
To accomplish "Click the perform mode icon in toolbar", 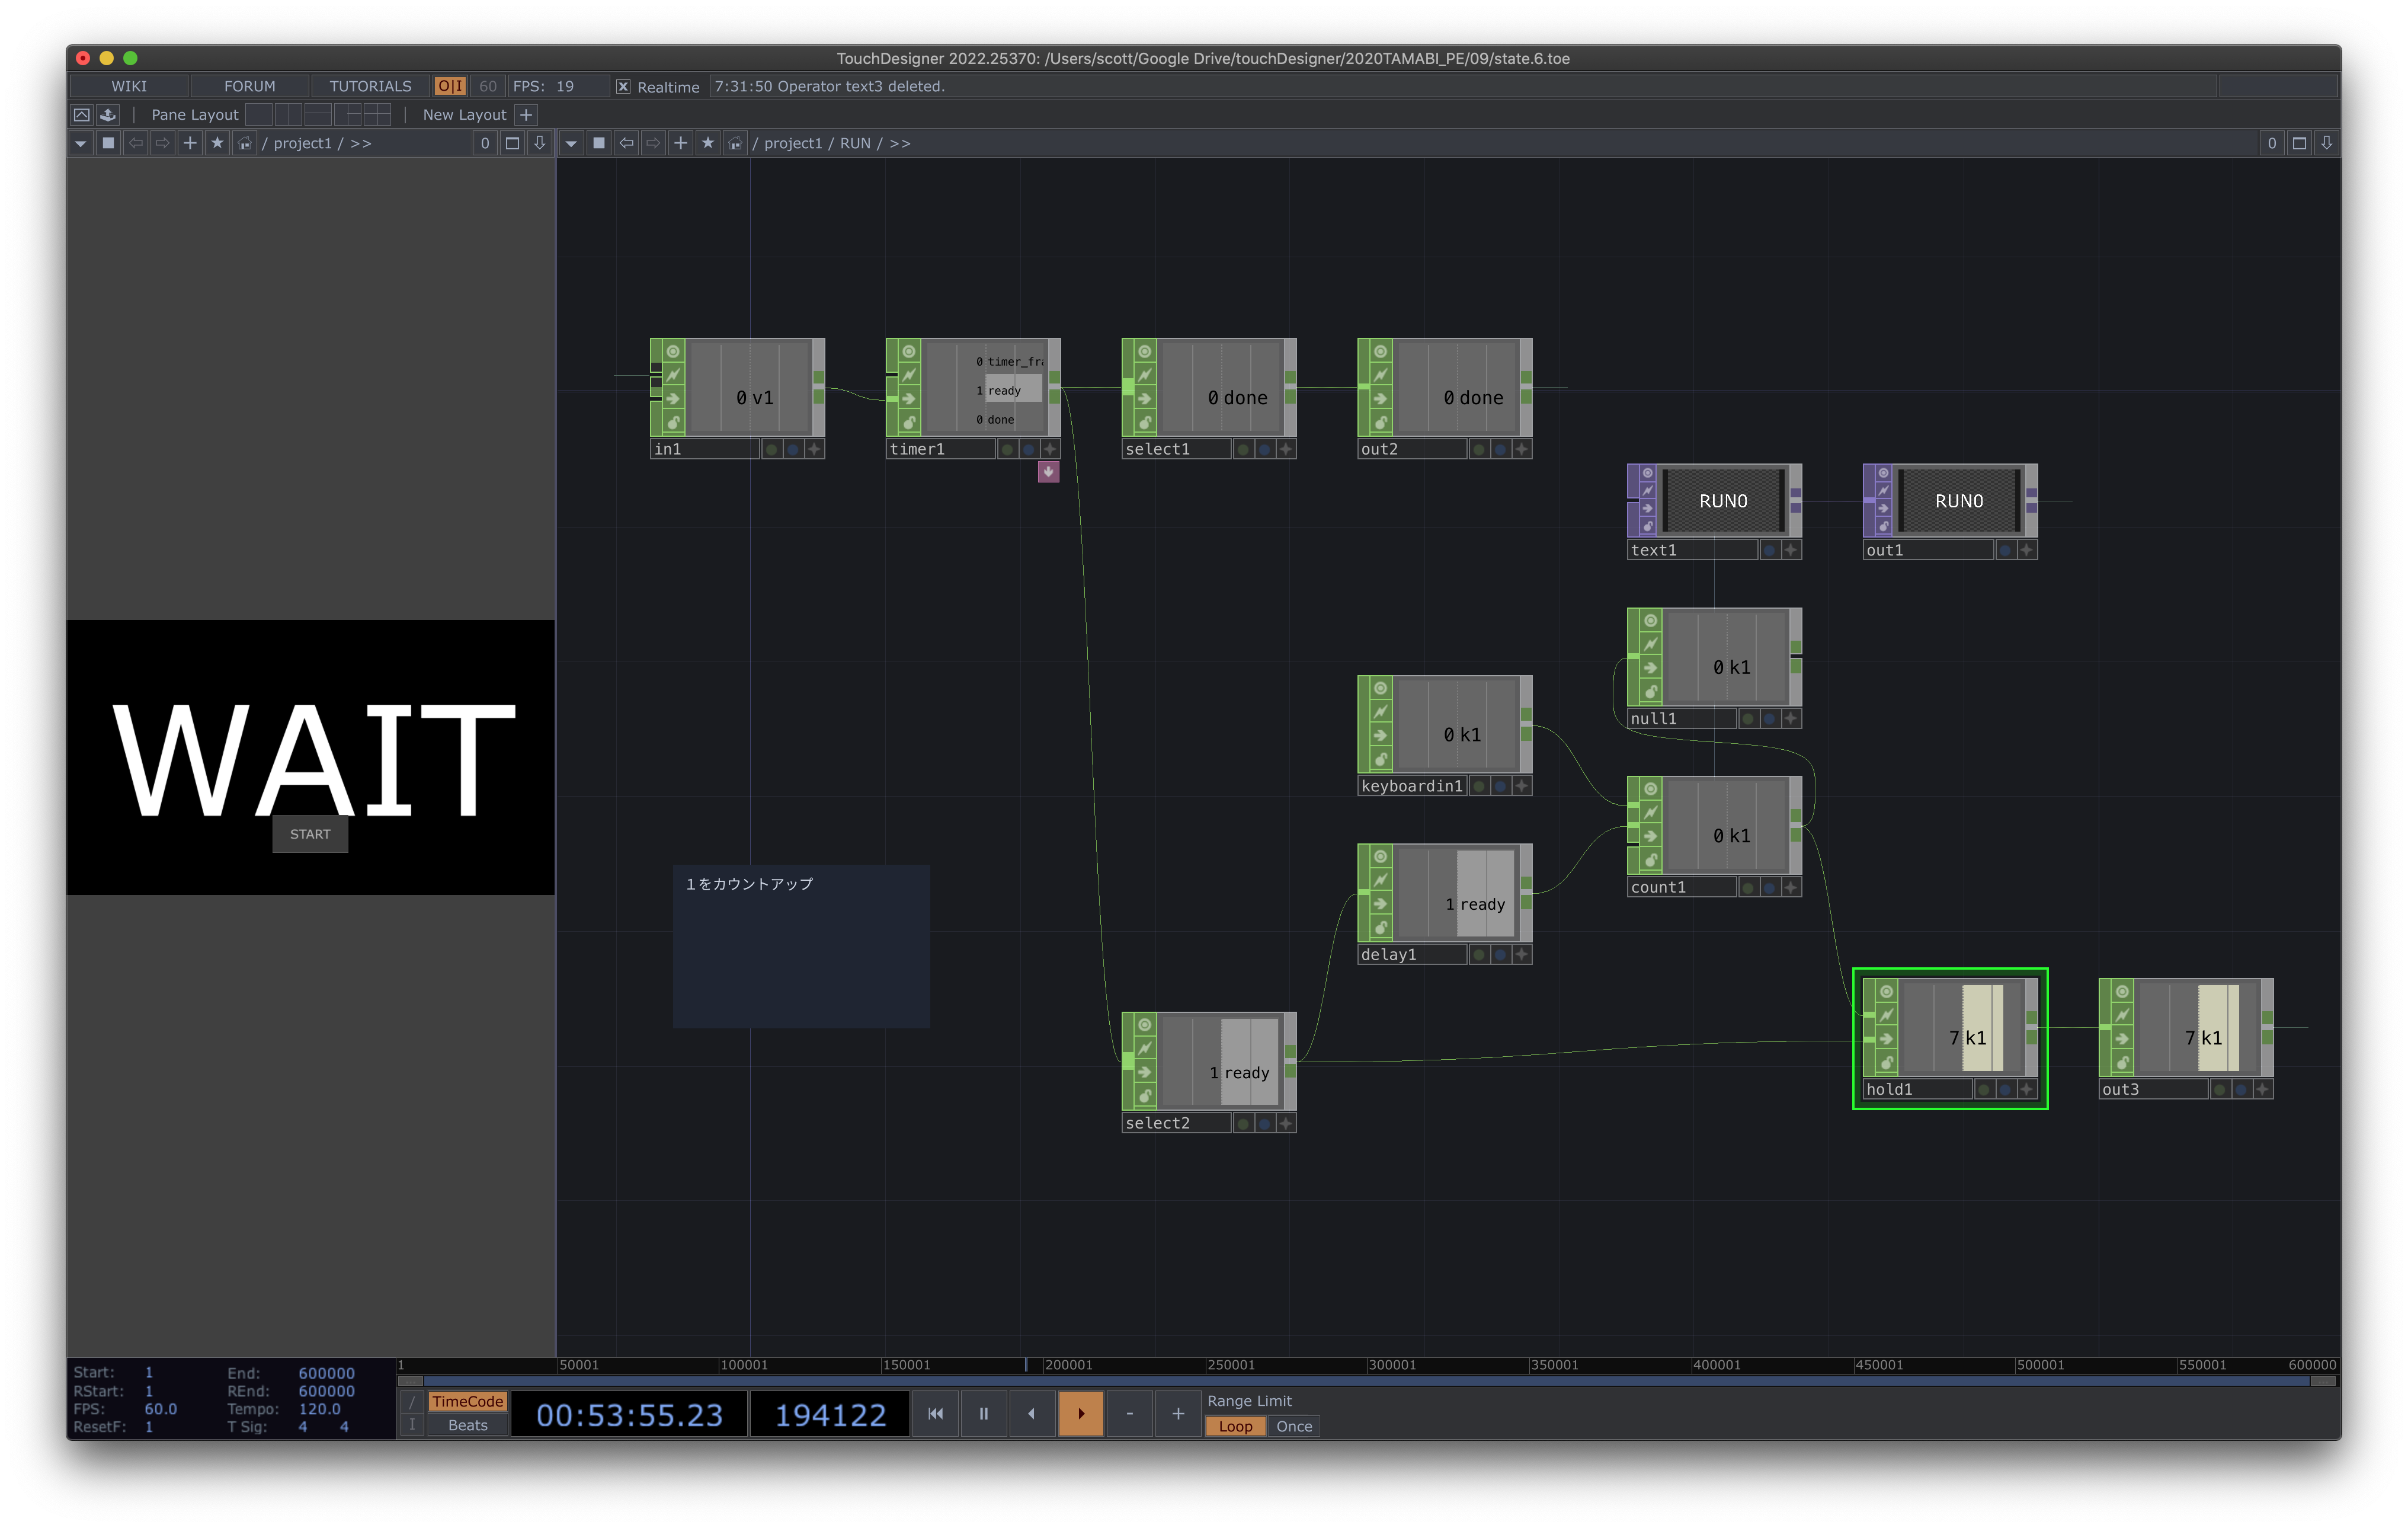I will [x=82, y=114].
